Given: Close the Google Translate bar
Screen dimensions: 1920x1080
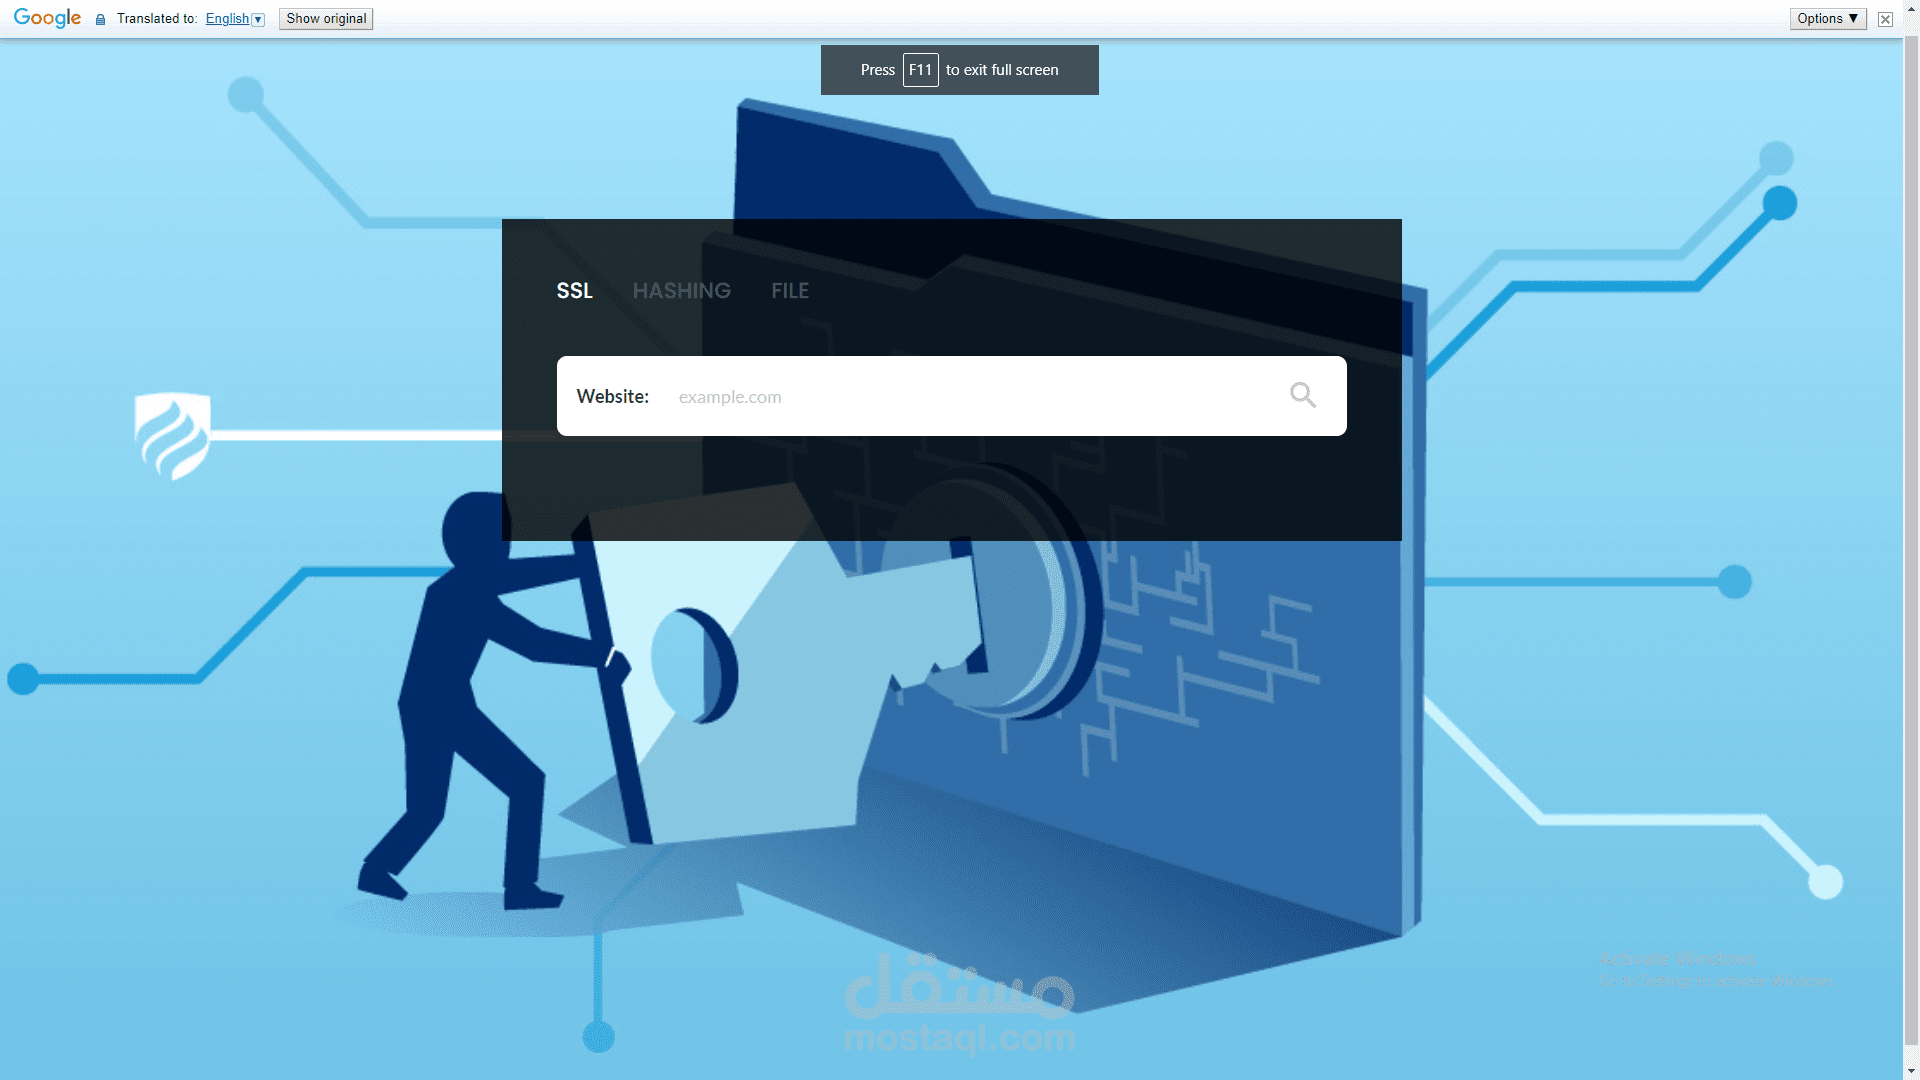Looking at the screenshot, I should coord(1885,19).
